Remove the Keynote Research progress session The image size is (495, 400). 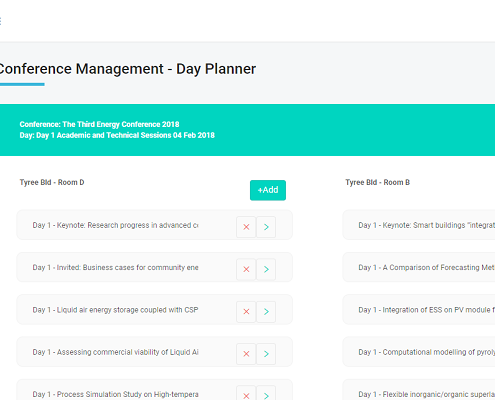point(246,227)
